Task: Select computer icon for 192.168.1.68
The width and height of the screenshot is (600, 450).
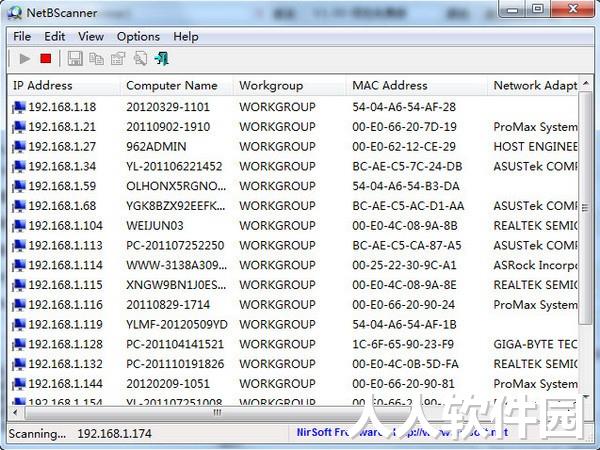Action: (x=19, y=206)
